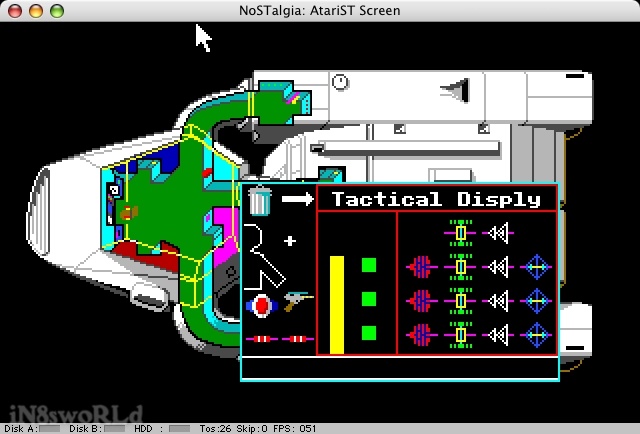The image size is (640, 434).
Task: Click the left red fuse on the magenta wire
Action: pyautogui.click(x=262, y=339)
